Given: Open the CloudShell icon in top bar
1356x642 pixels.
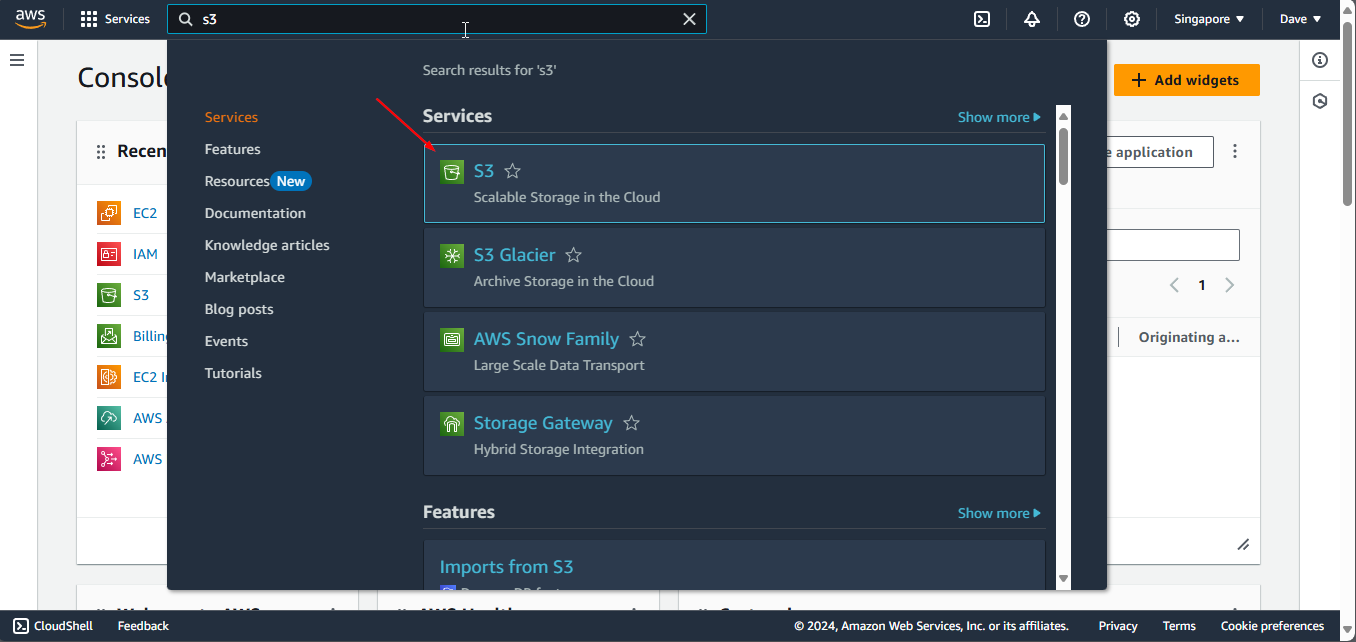Looking at the screenshot, I should point(982,19).
